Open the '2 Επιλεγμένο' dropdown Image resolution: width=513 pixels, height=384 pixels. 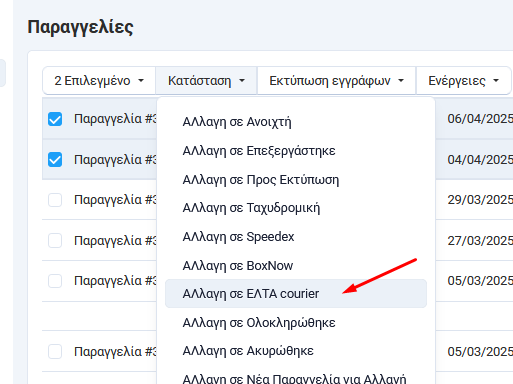coord(99,81)
